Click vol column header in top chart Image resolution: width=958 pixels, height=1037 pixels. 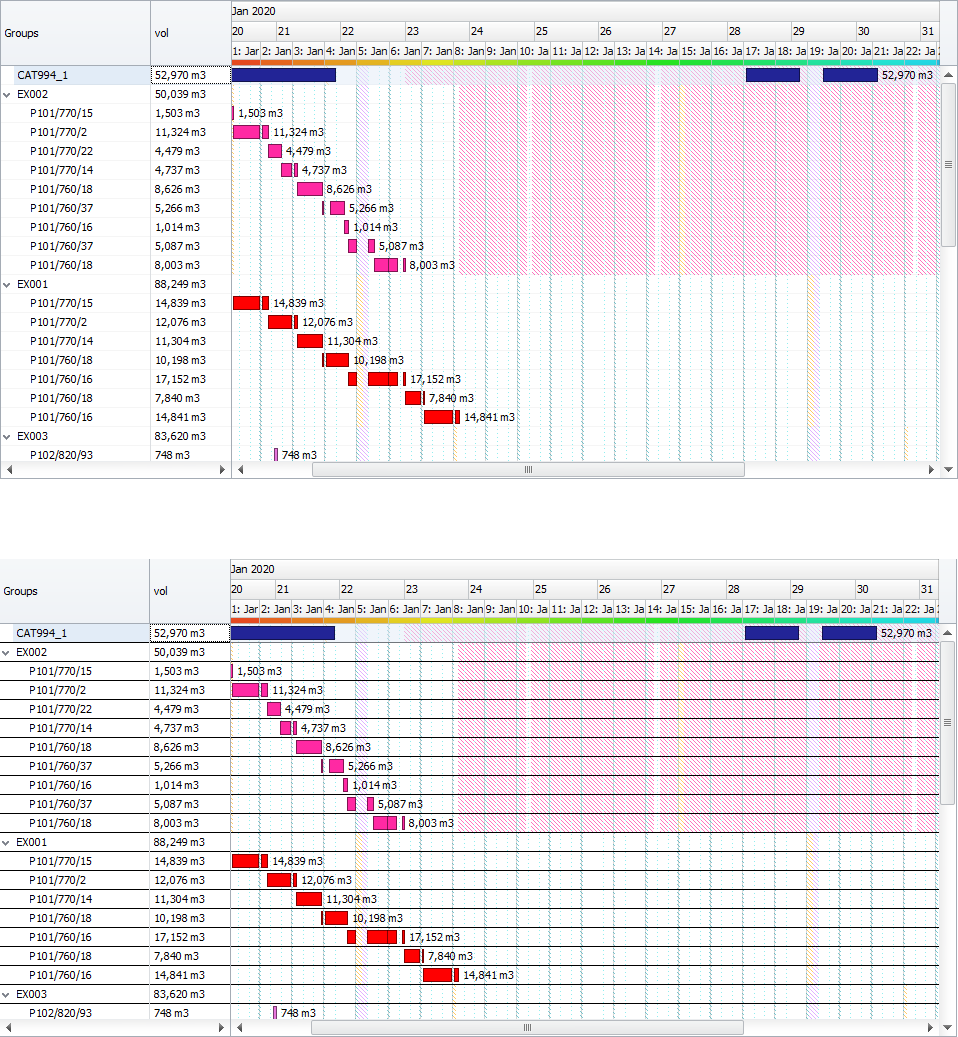(x=191, y=33)
